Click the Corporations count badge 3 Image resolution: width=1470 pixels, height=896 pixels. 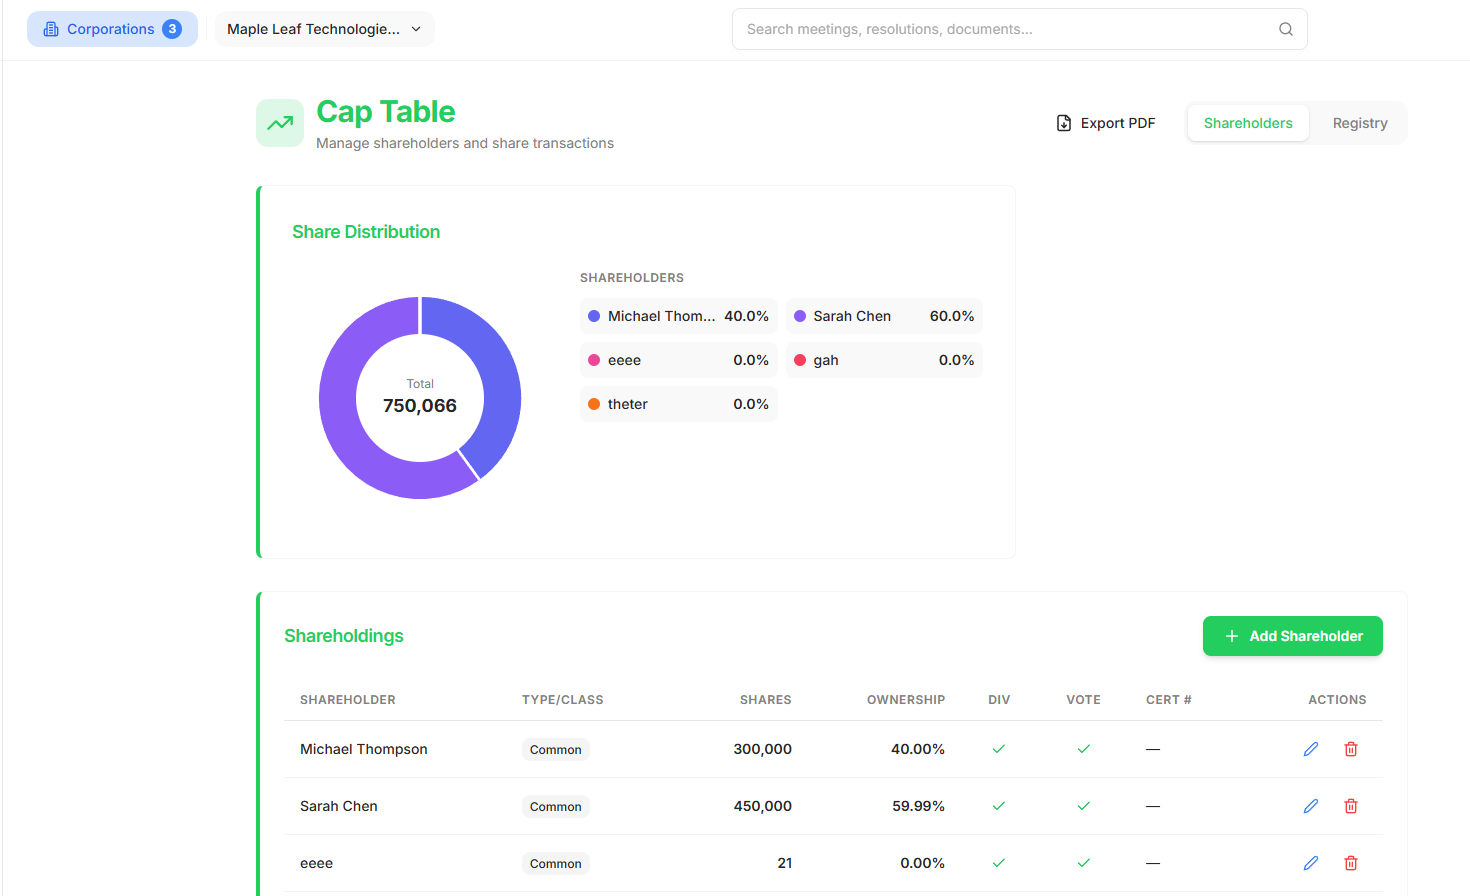pyautogui.click(x=172, y=29)
